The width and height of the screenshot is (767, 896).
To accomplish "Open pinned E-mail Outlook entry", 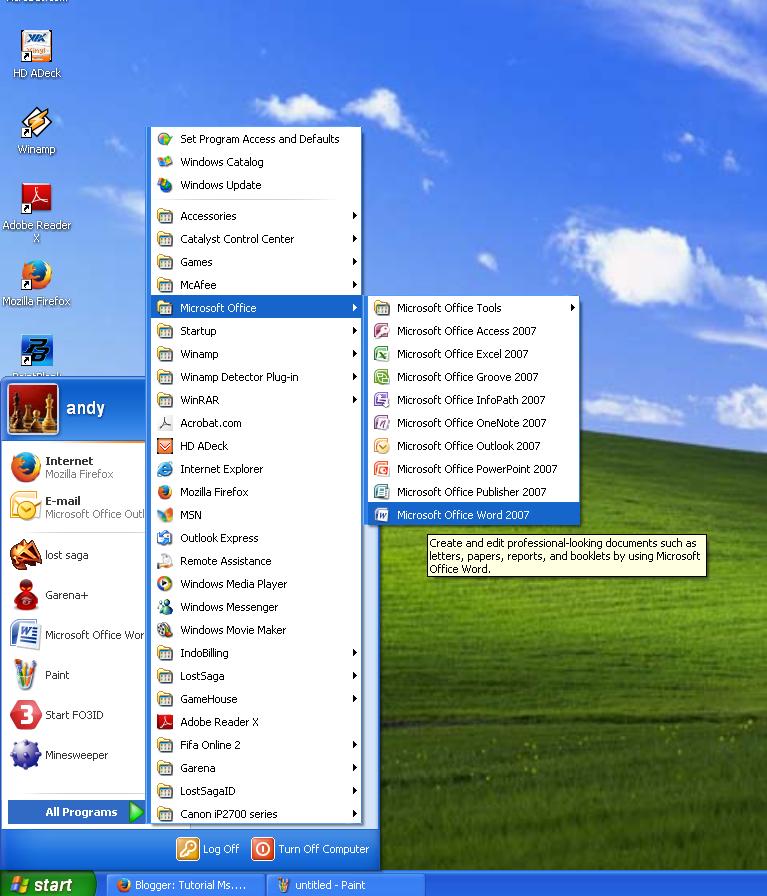I will tap(74, 507).
